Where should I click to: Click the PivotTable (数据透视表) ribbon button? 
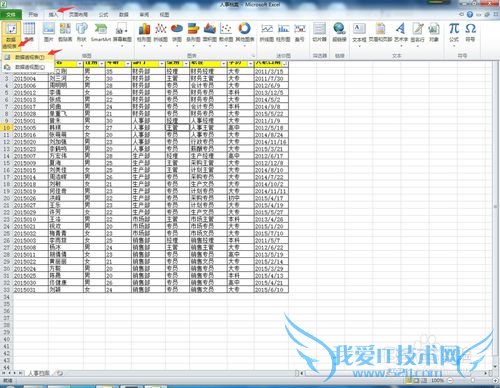11,35
